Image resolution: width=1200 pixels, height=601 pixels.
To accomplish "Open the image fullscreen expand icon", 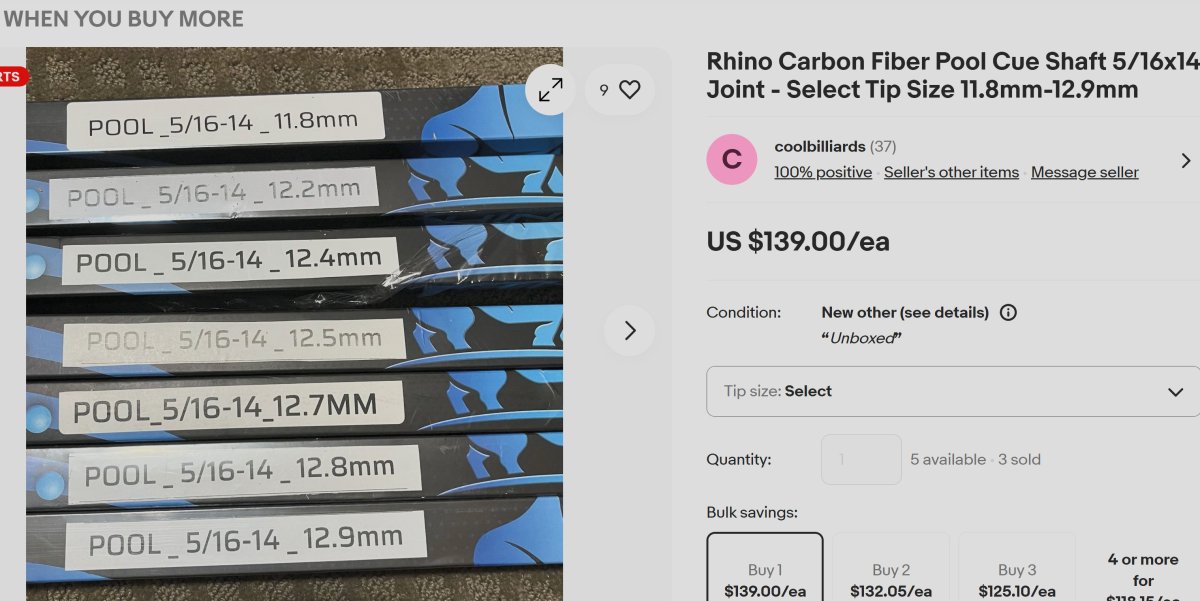I will pyautogui.click(x=548, y=90).
